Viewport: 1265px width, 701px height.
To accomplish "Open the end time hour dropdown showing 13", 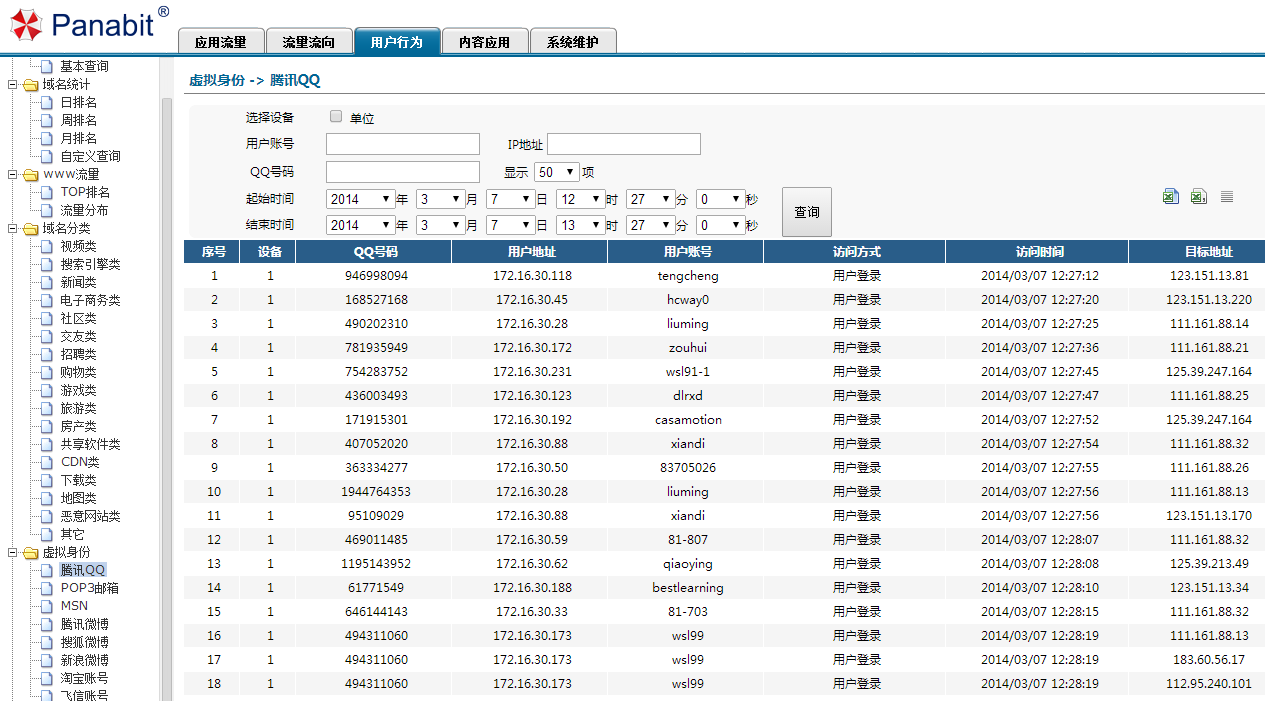I will [581, 226].
